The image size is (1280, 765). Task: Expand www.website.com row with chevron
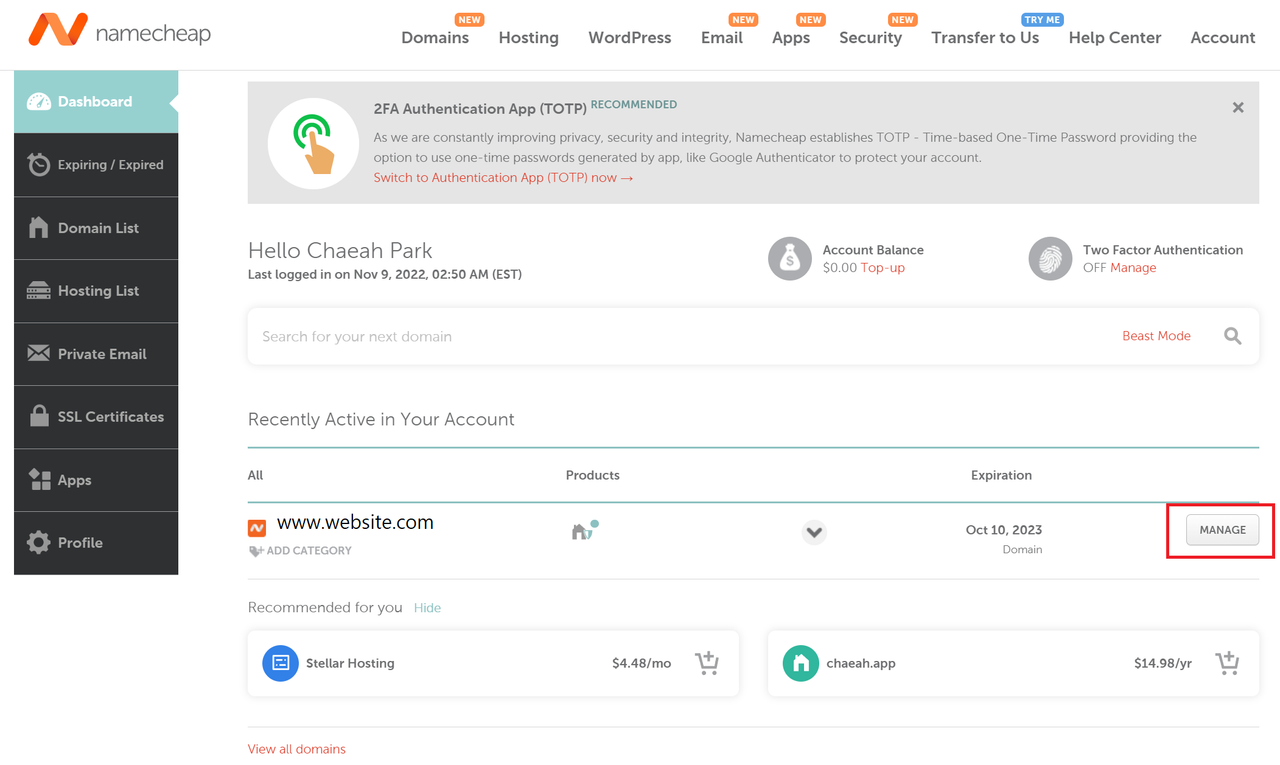[814, 532]
